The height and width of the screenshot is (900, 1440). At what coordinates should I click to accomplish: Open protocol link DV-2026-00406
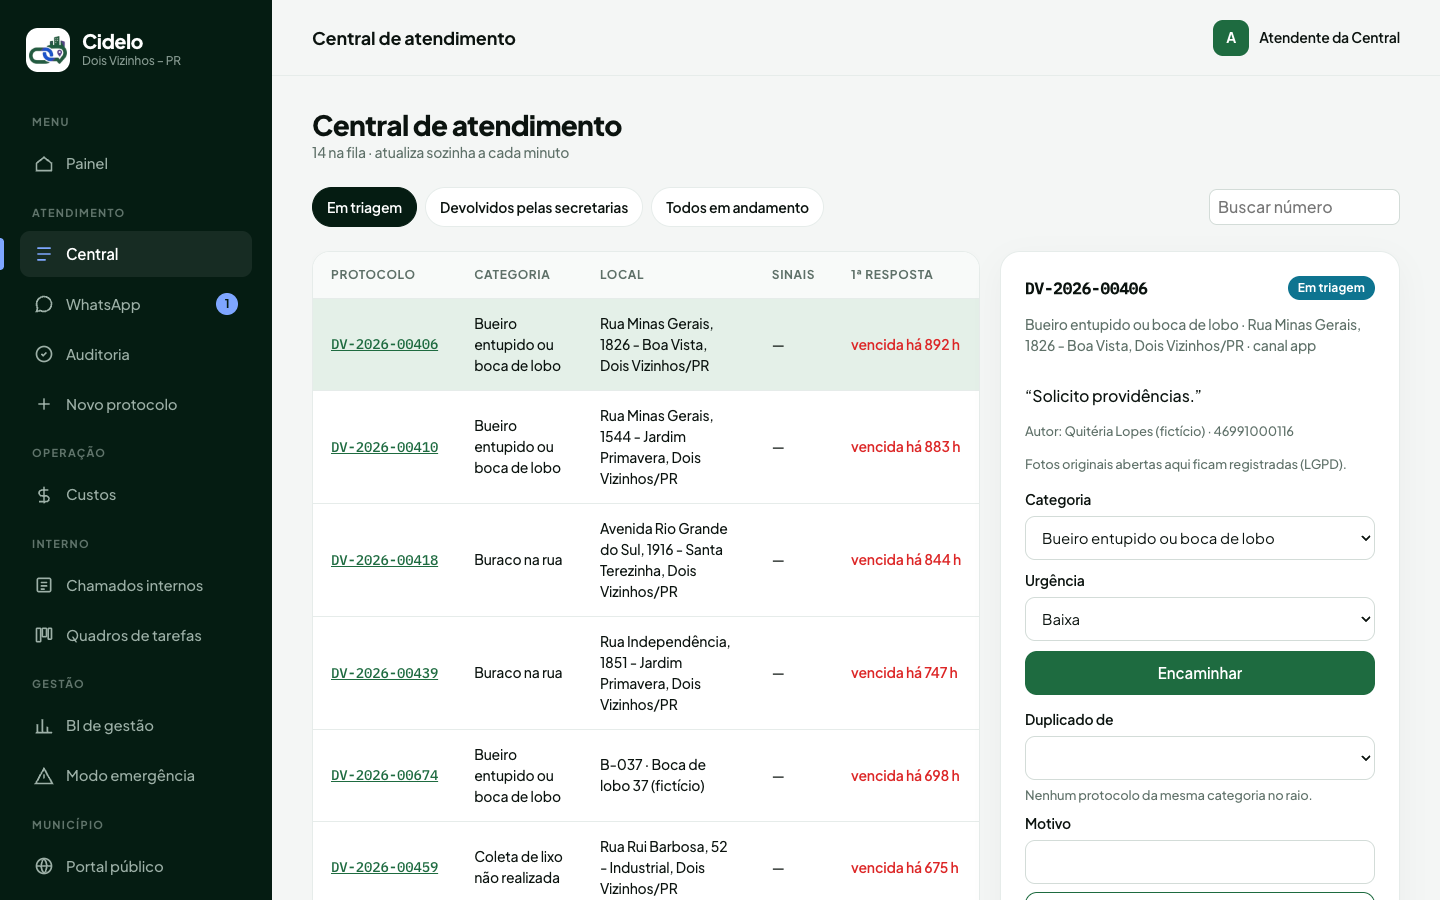(385, 345)
